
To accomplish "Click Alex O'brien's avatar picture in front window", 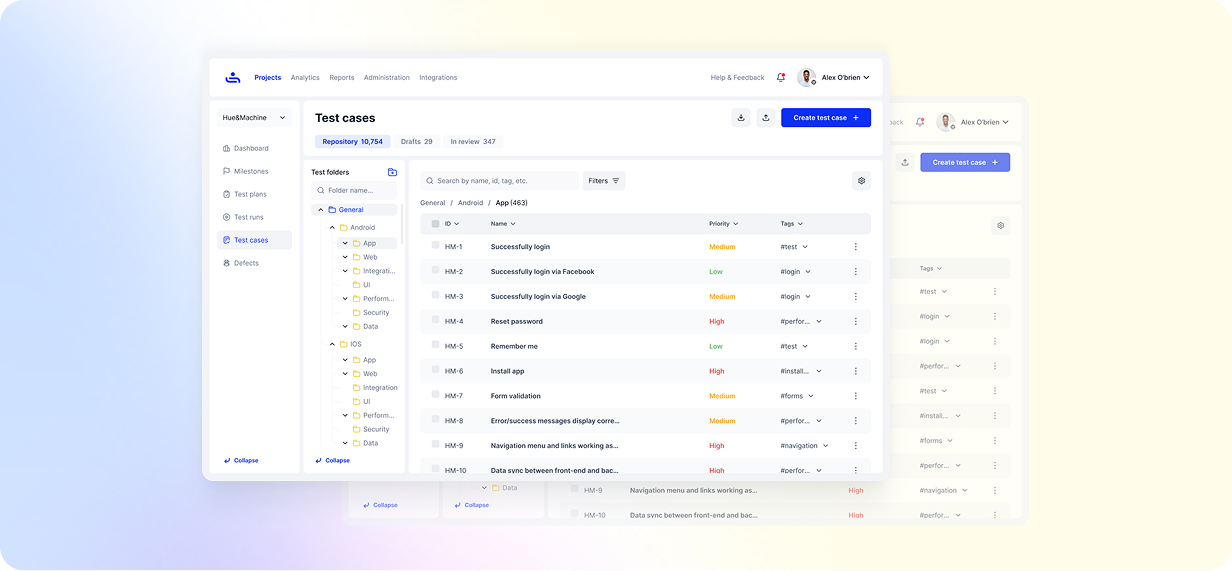I will tap(806, 77).
